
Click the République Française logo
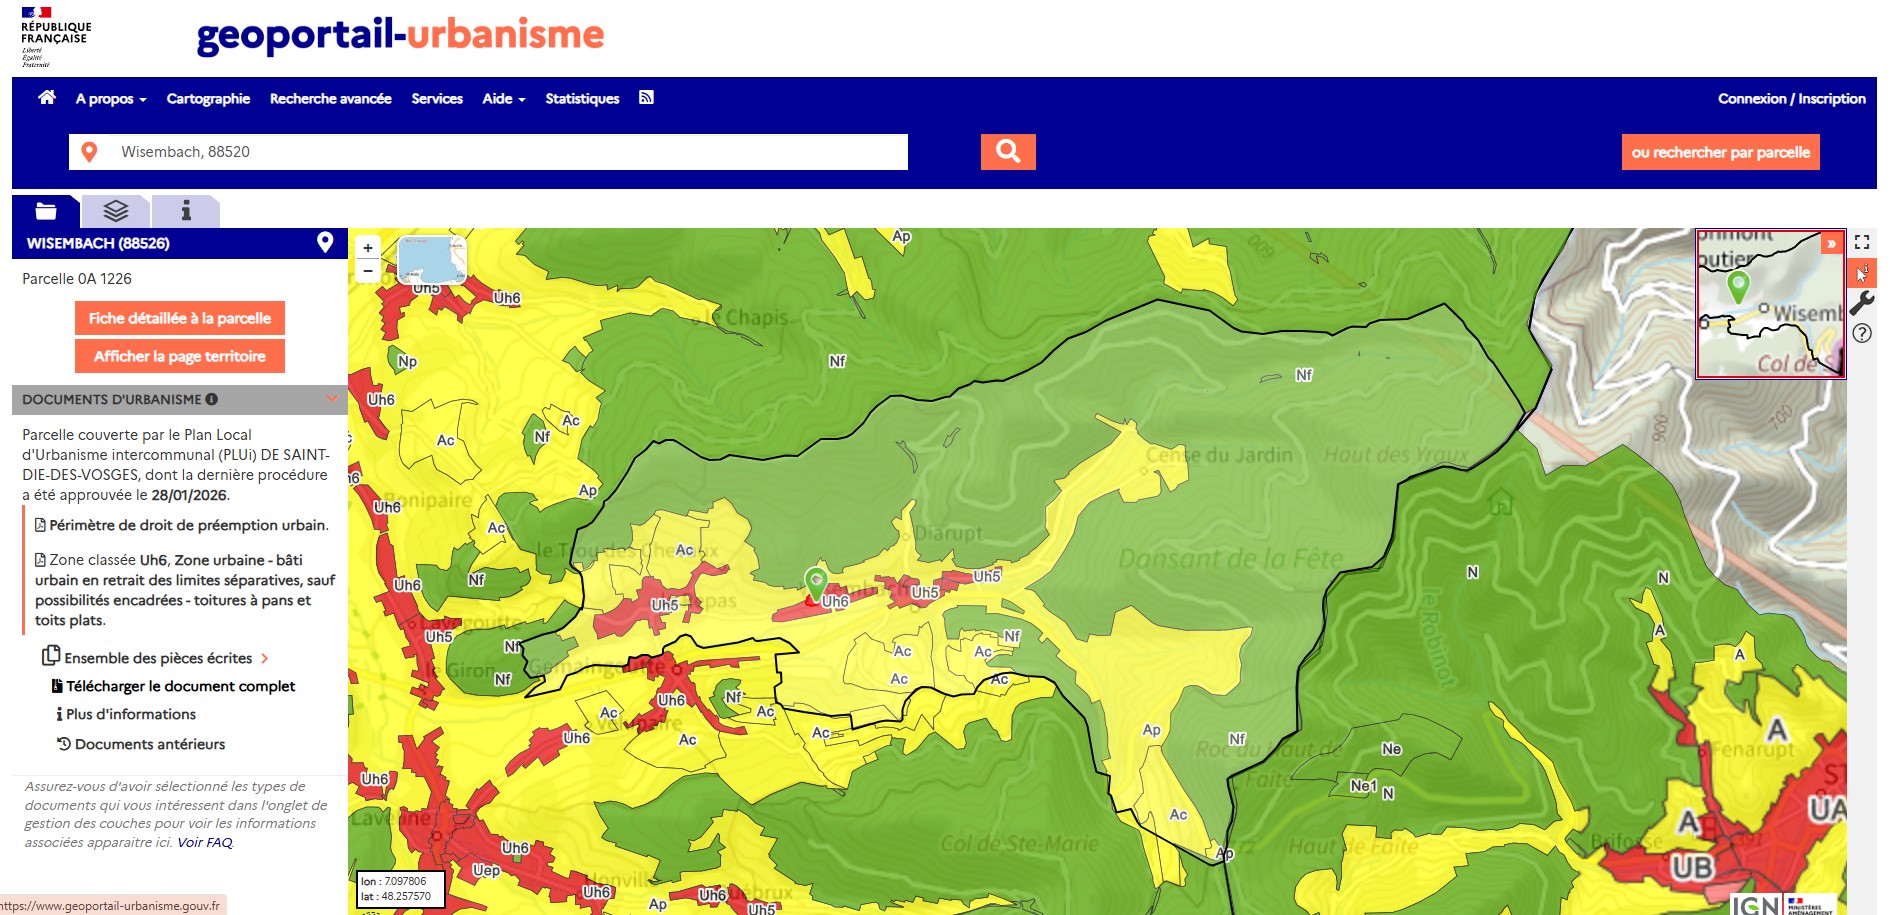[x=55, y=37]
